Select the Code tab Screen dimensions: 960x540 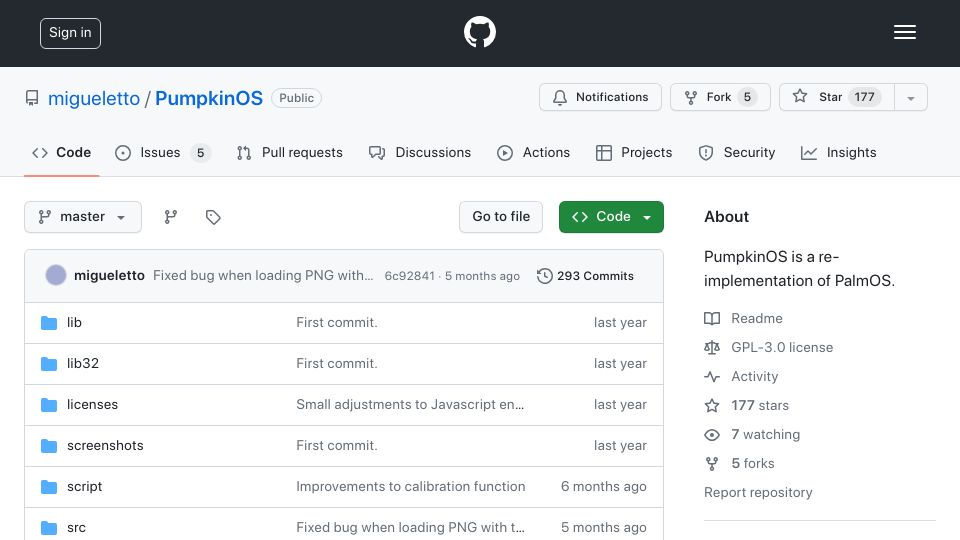point(62,152)
